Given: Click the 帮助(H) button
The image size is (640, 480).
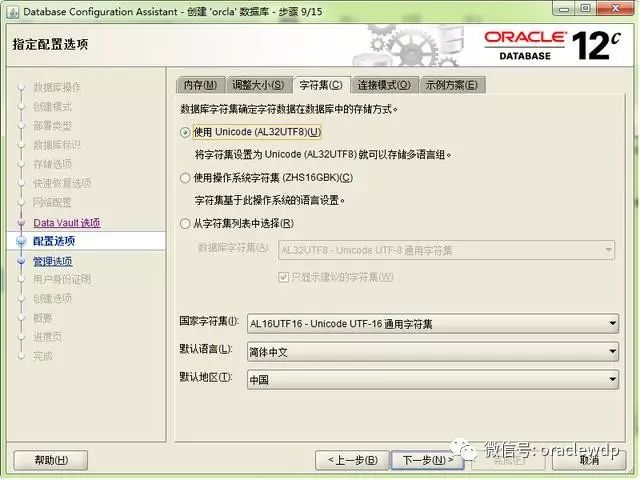Looking at the screenshot, I should [51, 460].
